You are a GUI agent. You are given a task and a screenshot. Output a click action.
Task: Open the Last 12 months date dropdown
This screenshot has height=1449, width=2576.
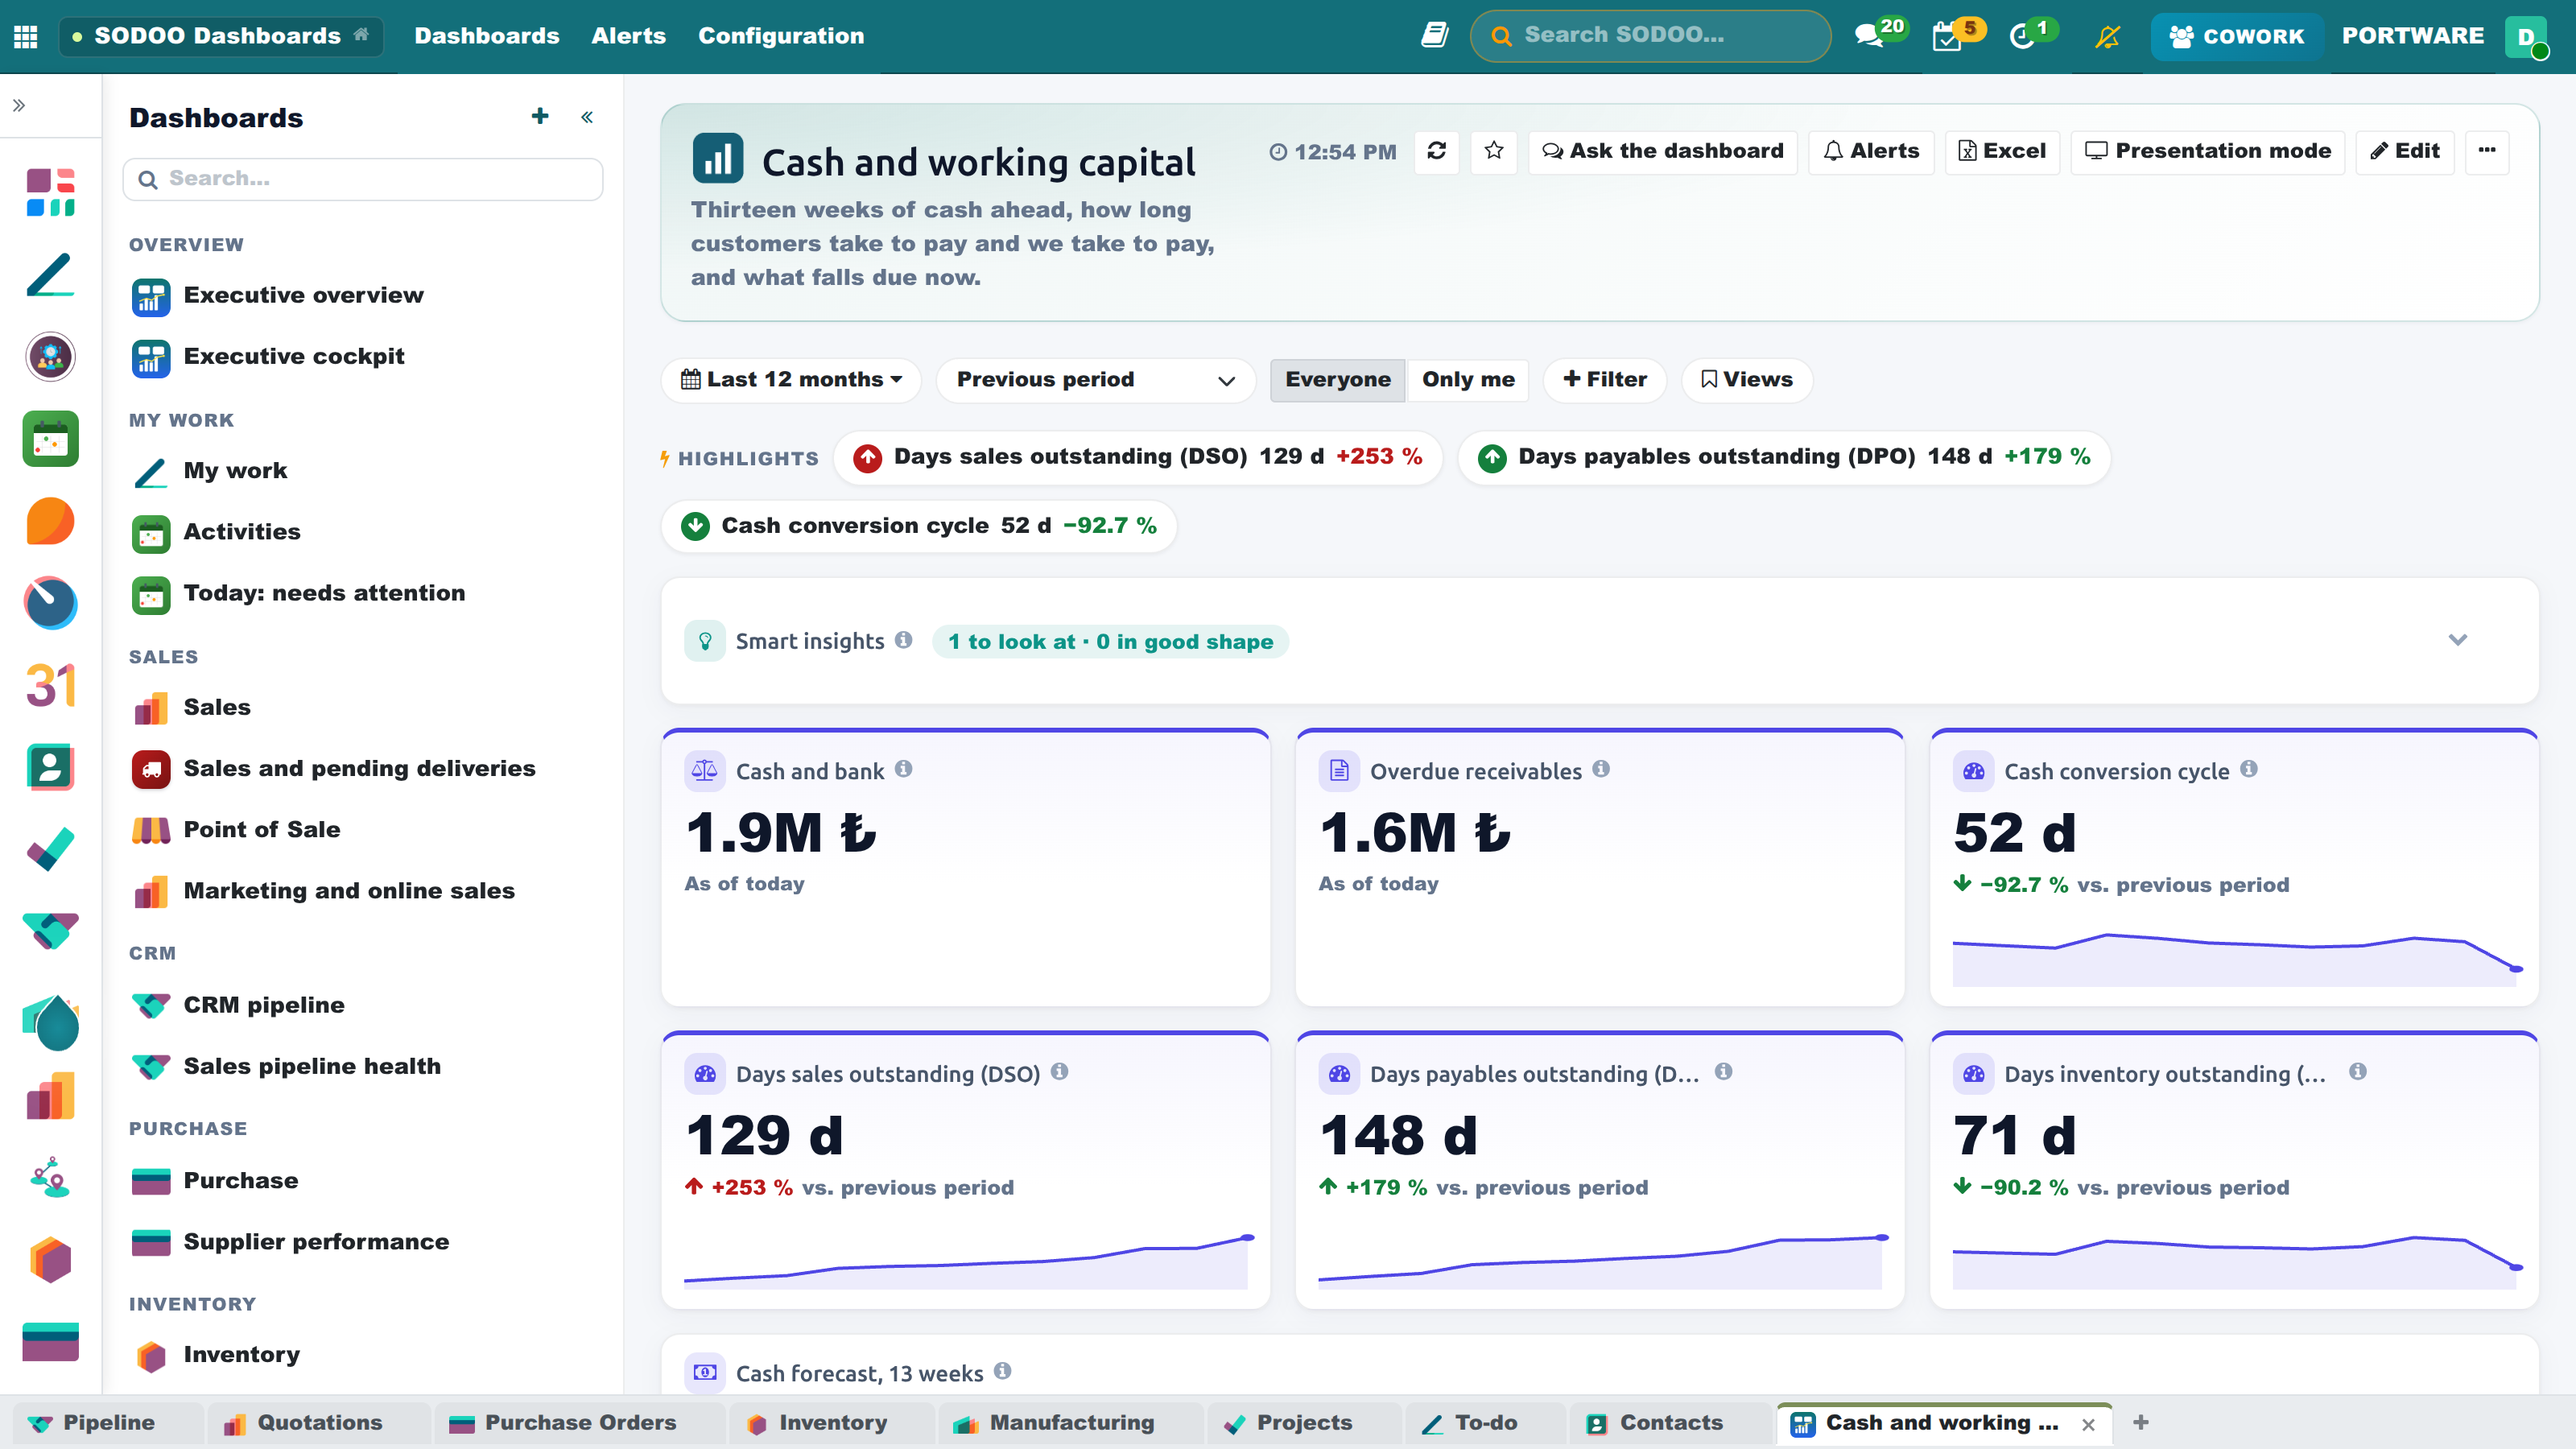pos(791,380)
